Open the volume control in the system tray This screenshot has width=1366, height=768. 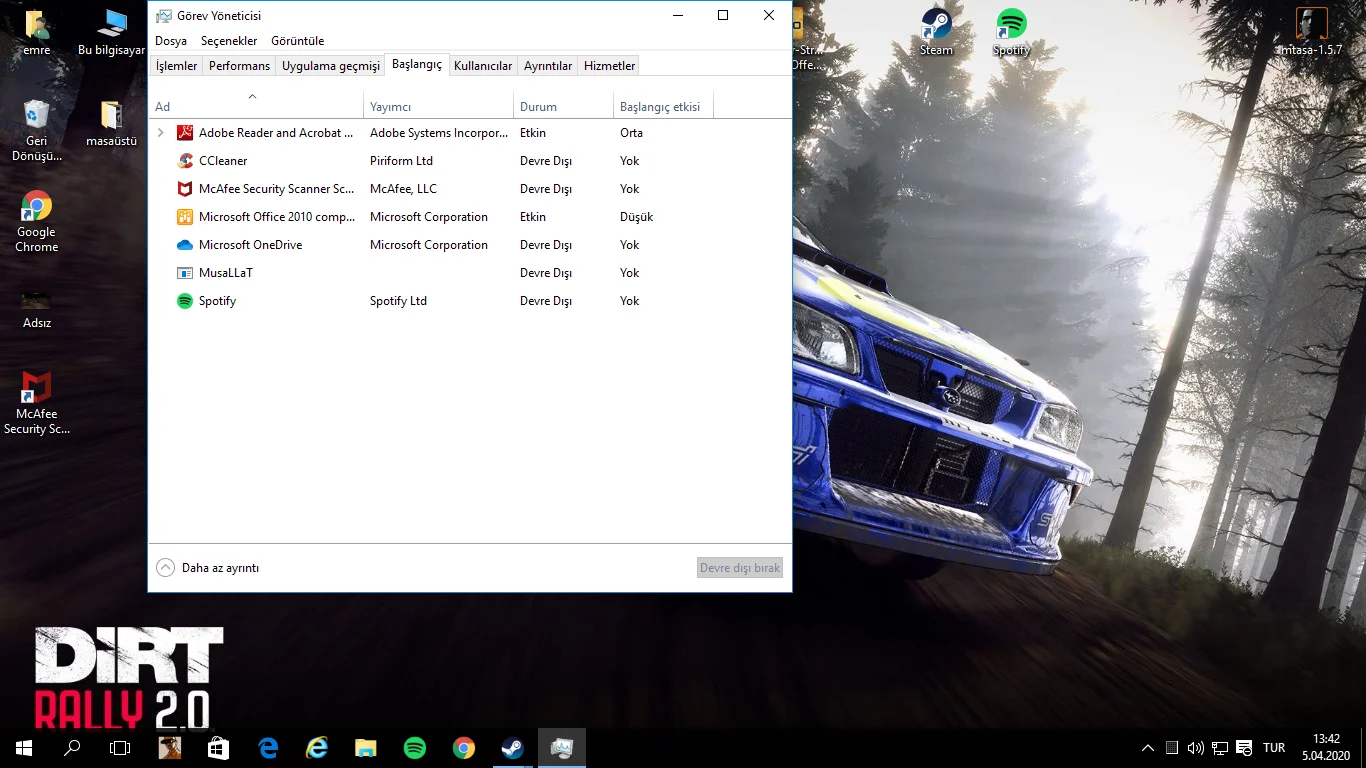coord(1196,748)
